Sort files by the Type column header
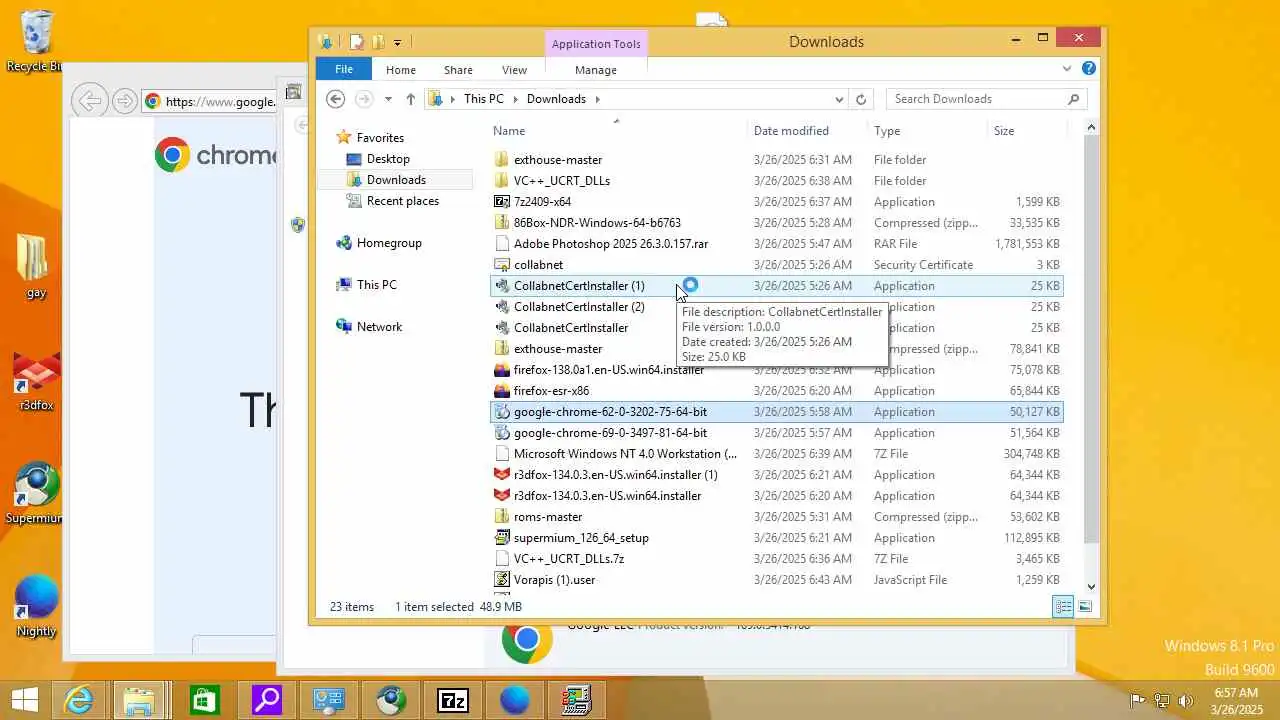The height and width of the screenshot is (720, 1280). point(887,131)
